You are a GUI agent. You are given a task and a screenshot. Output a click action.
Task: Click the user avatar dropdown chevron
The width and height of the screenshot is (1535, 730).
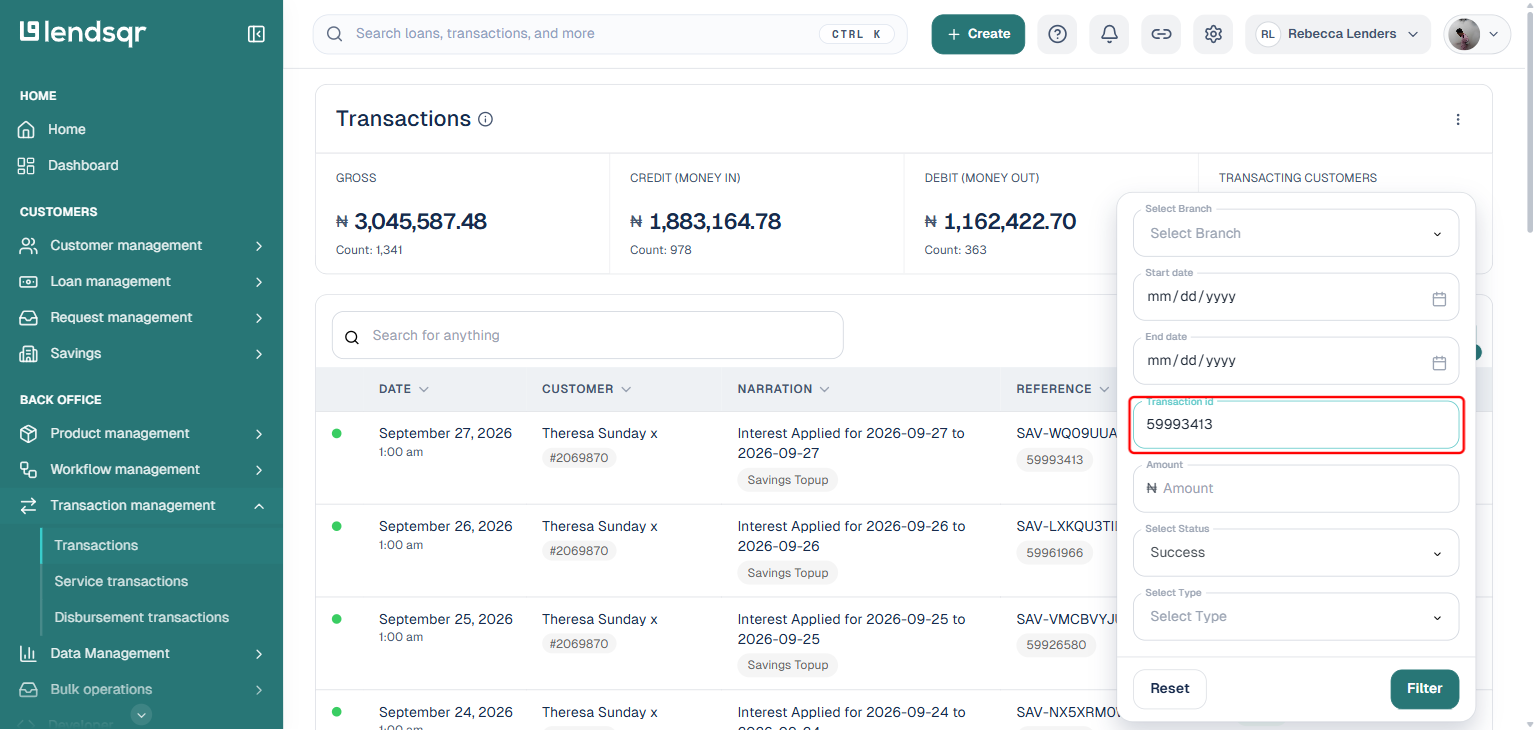[x=1494, y=34]
